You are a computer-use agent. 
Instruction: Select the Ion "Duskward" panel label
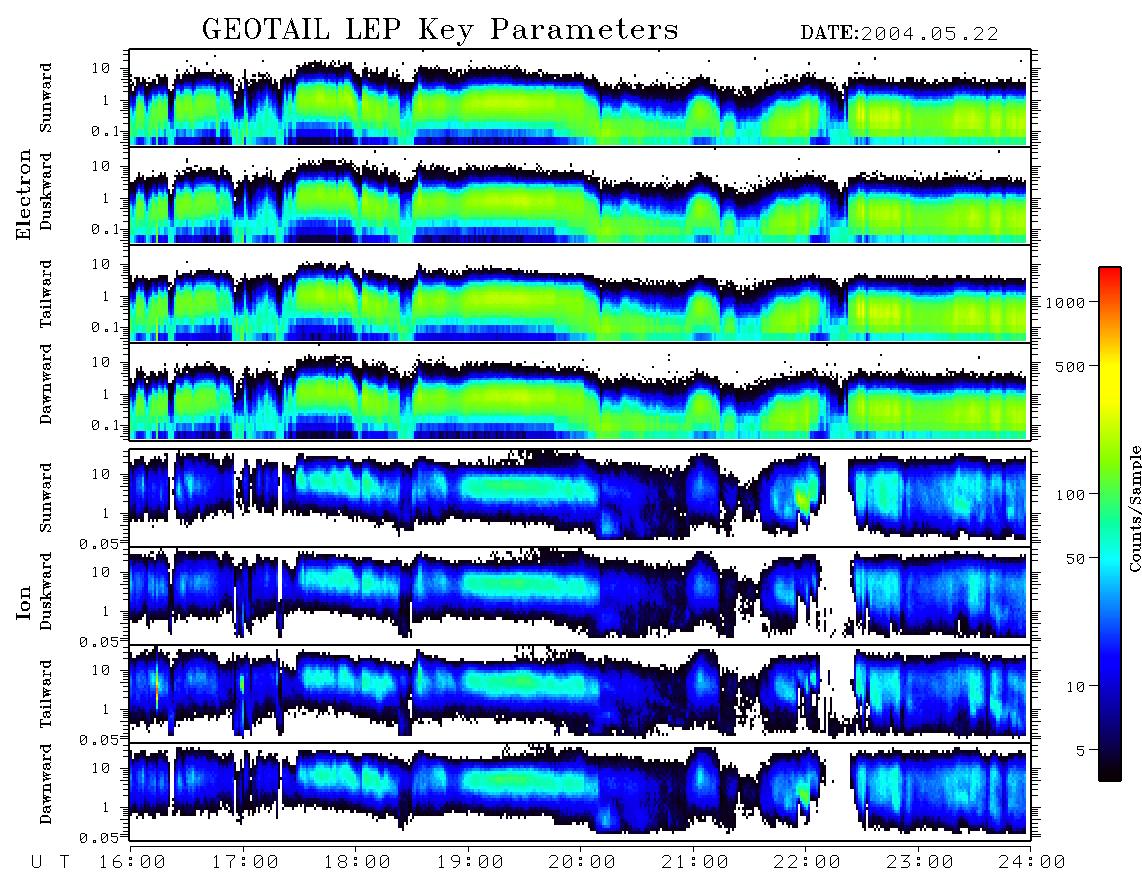click(46, 592)
